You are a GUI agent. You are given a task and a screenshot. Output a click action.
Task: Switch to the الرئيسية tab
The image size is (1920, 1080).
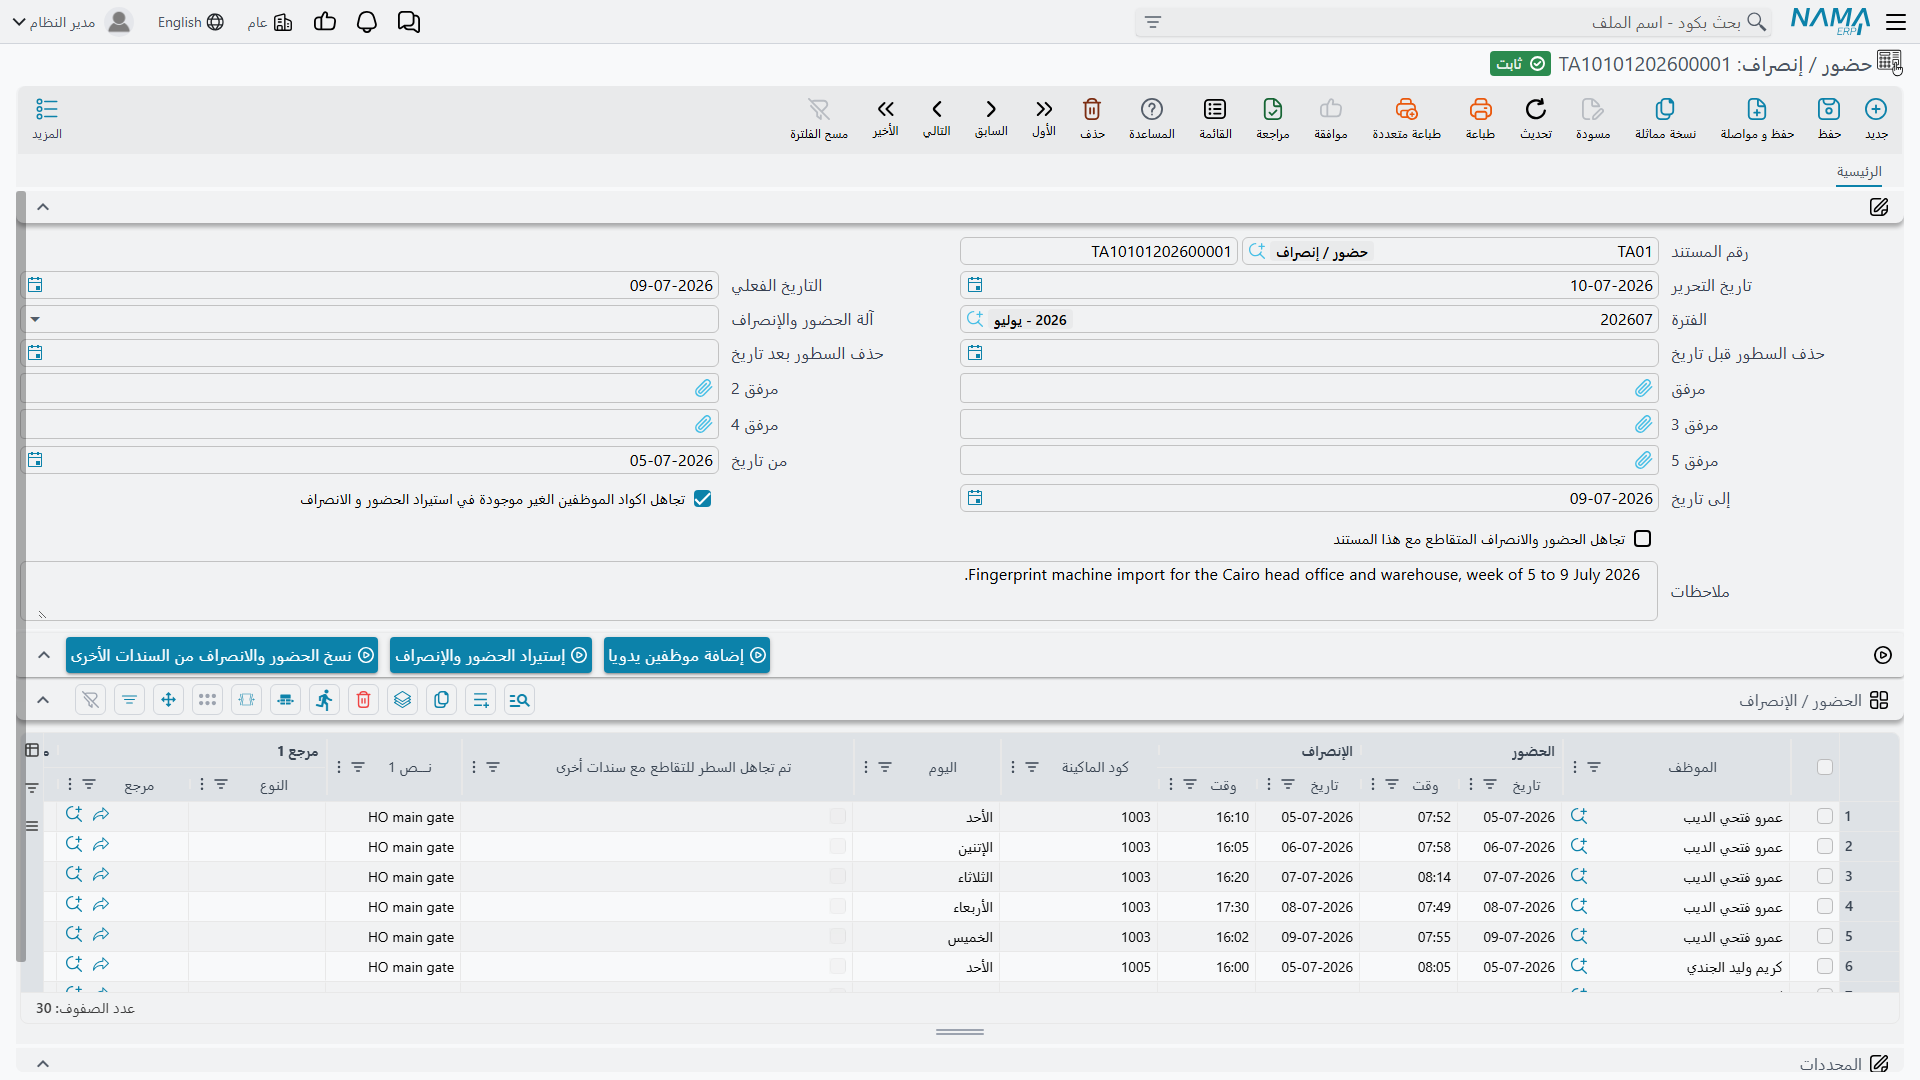point(1859,172)
